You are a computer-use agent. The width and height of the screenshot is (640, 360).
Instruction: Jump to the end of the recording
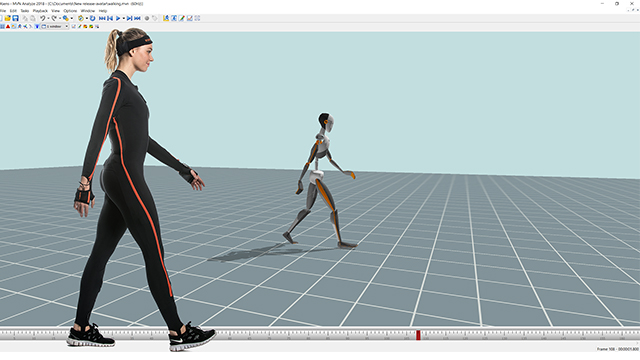coord(137,18)
